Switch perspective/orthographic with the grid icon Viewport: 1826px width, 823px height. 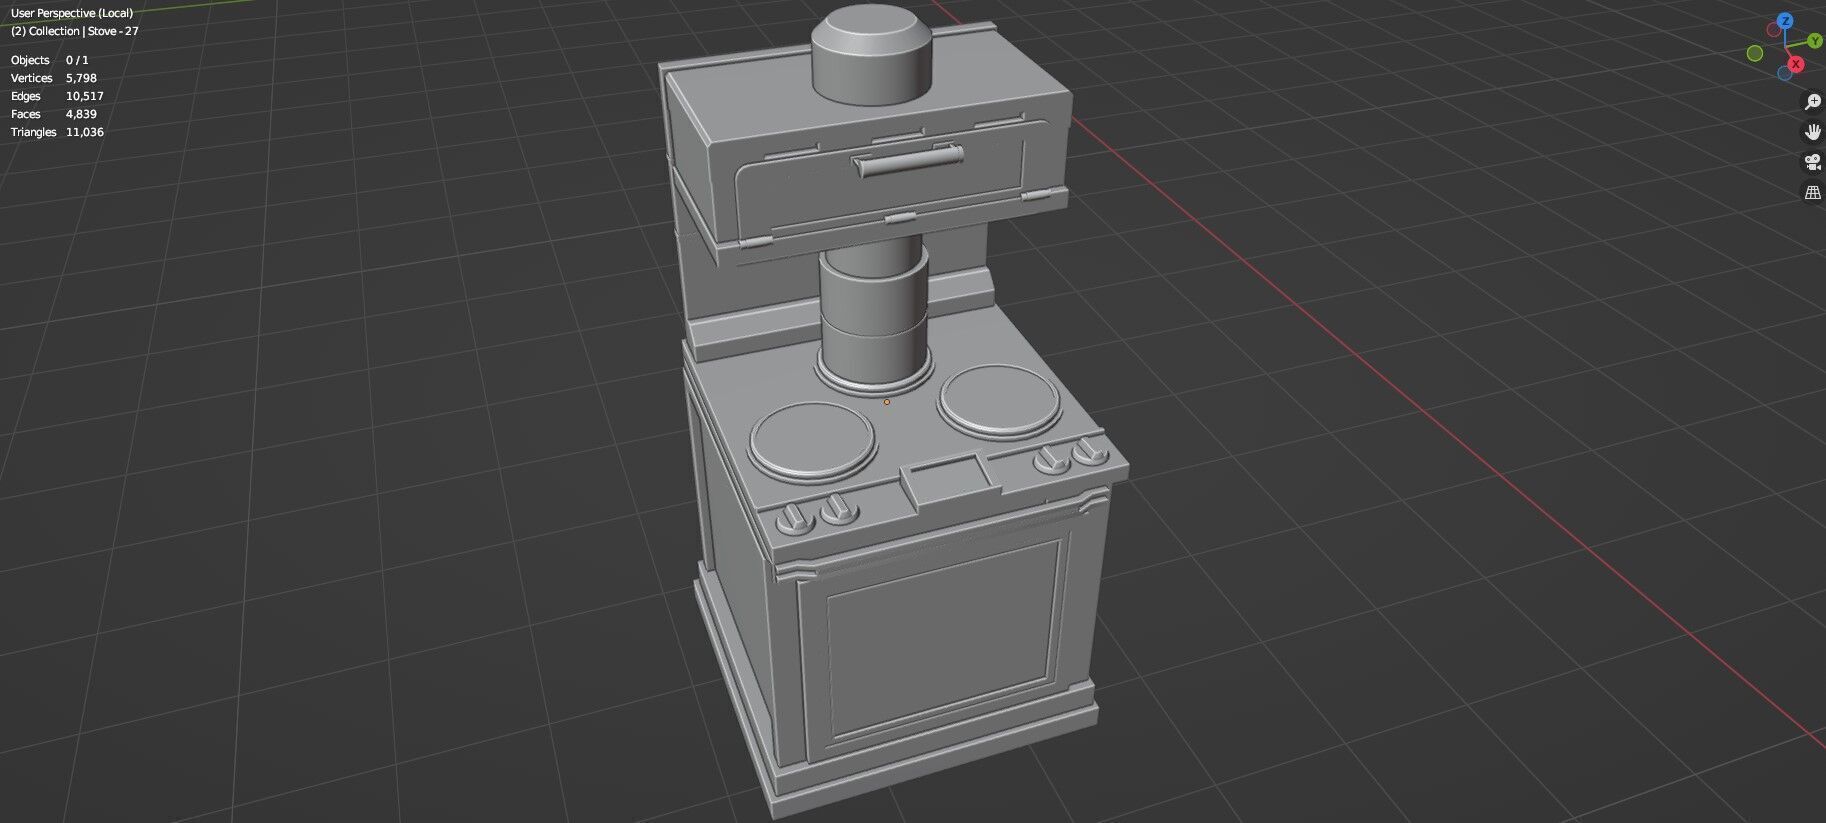[1812, 193]
